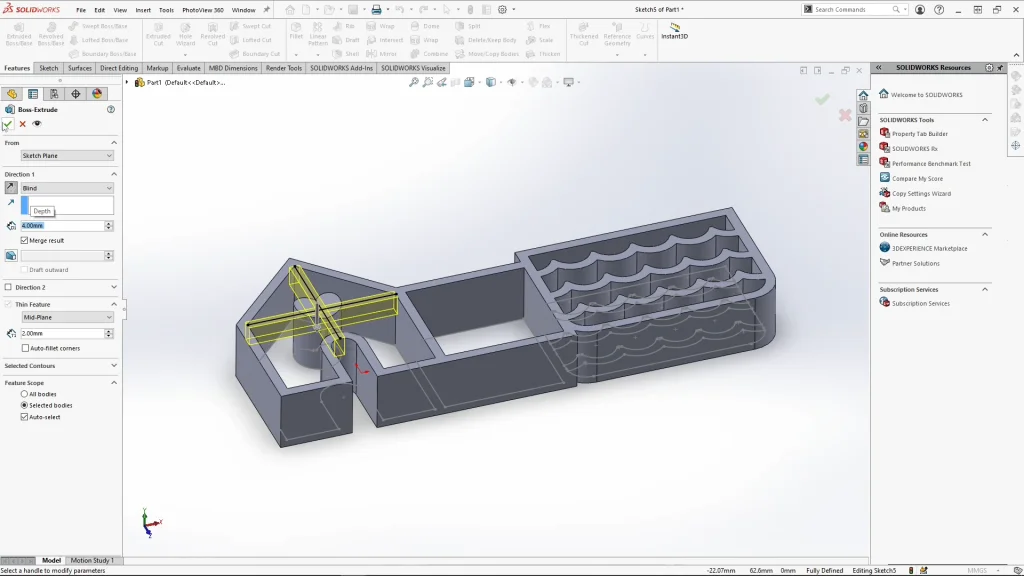Select the All bodies radio button
The width and height of the screenshot is (1024, 576).
(25, 394)
